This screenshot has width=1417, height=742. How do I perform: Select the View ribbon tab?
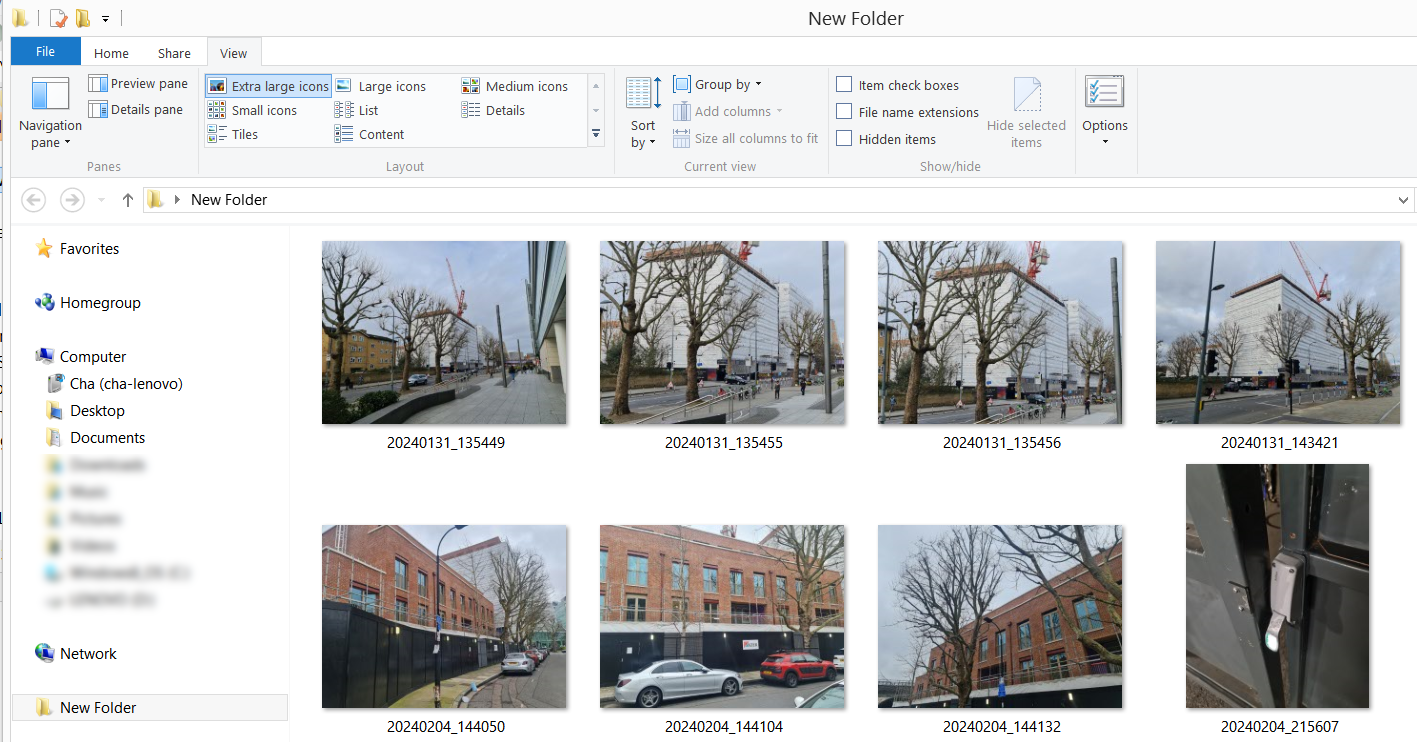(x=234, y=53)
